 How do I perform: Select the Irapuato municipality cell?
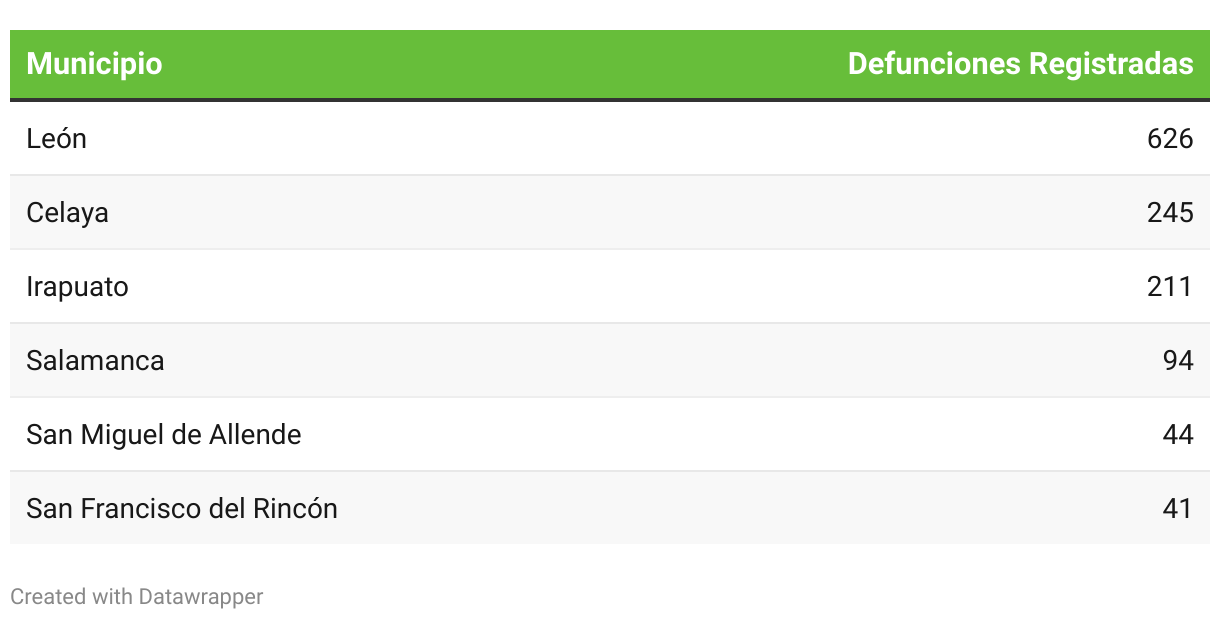[78, 287]
